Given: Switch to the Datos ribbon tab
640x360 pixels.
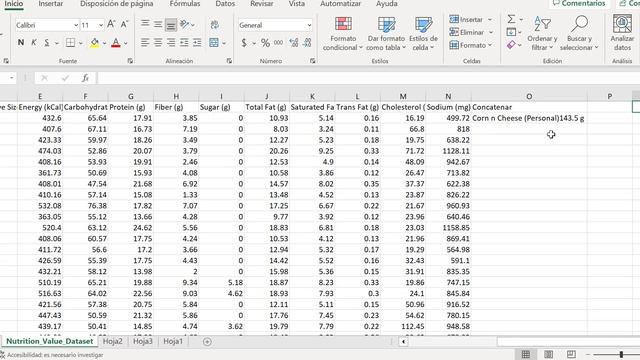Looking at the screenshot, I should (225, 4).
